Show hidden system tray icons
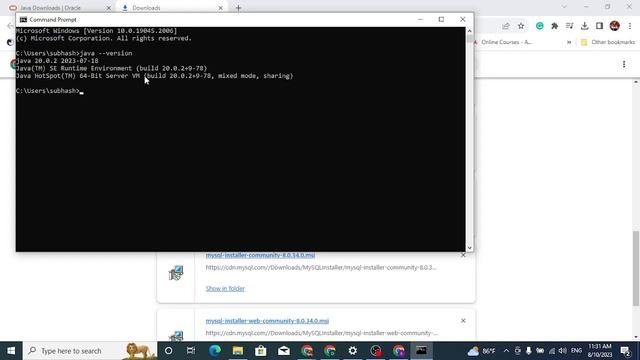Image resolution: width=640 pixels, height=360 pixels. click(506, 351)
